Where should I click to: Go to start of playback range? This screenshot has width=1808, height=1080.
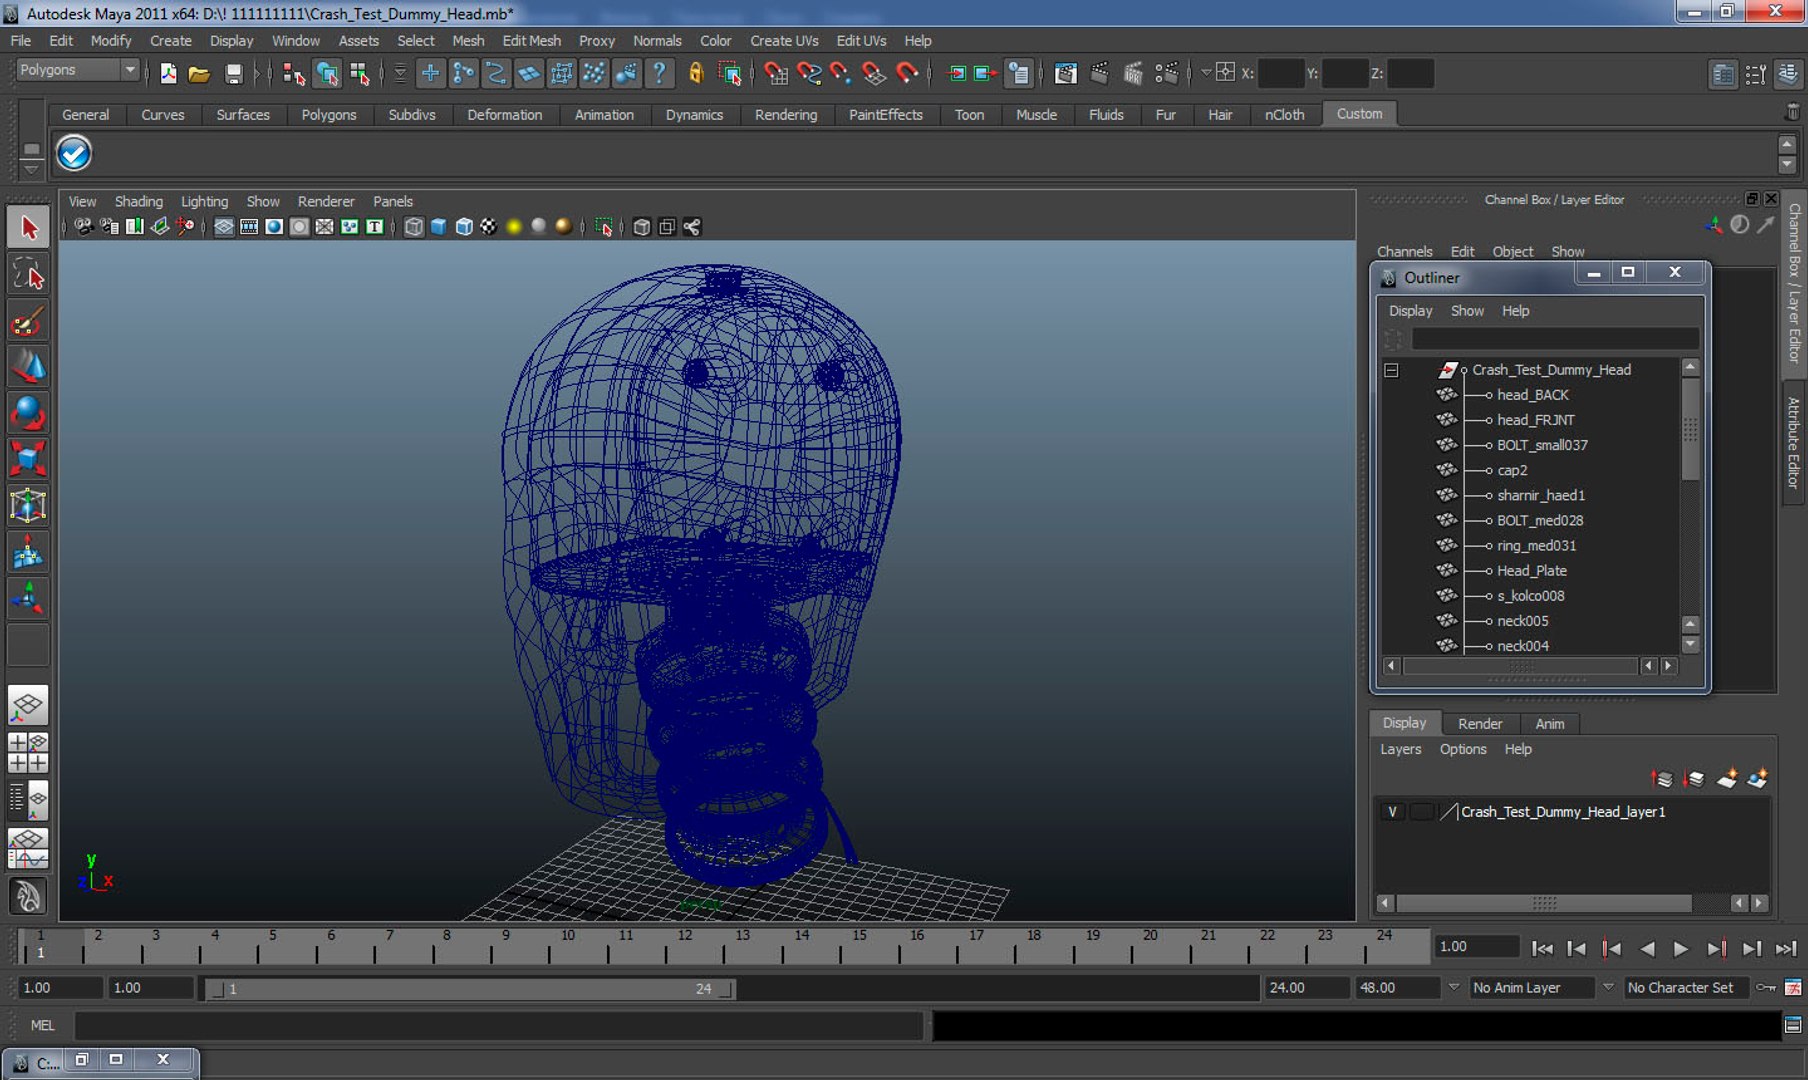tap(1542, 948)
